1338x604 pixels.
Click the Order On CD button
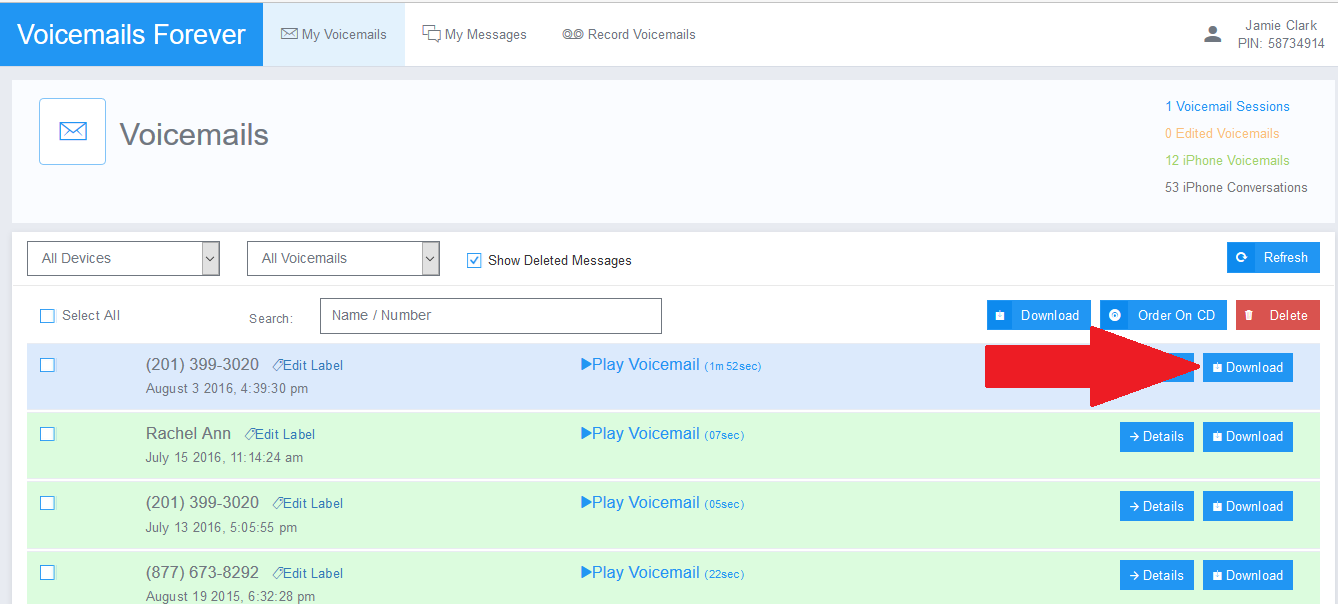(1163, 315)
